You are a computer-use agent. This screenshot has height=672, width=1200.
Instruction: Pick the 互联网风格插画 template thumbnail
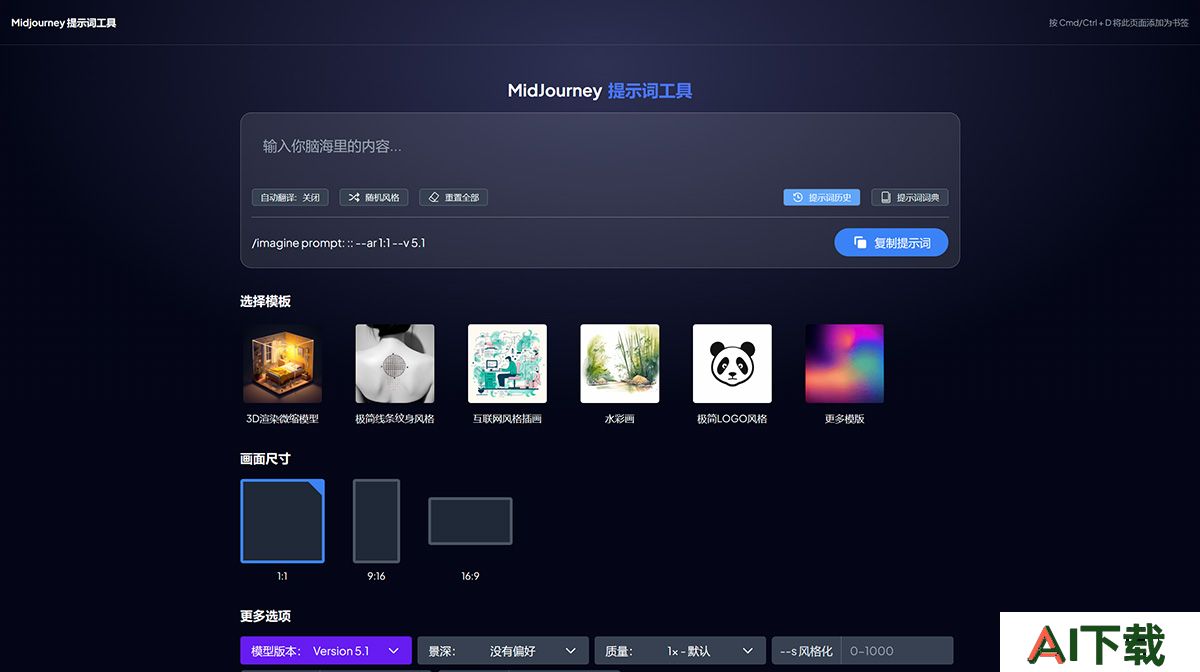507,363
